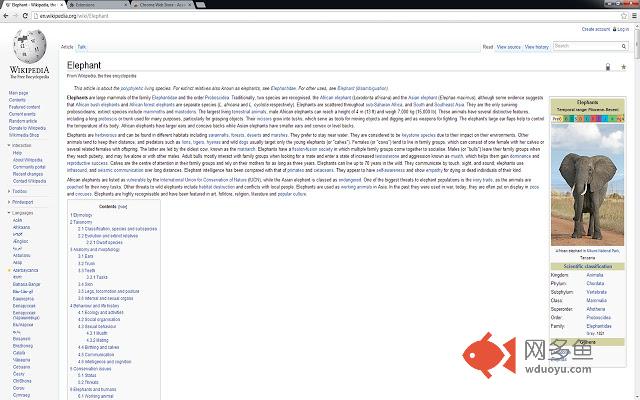Click the browser back arrow
This screenshot has width=640, height=400.
click(x=6, y=16)
